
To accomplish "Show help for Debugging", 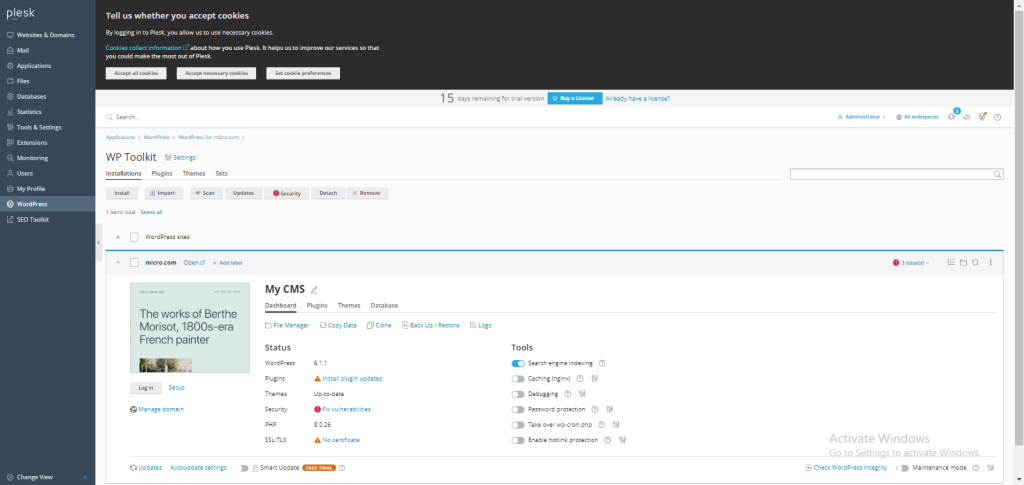I will (x=568, y=394).
